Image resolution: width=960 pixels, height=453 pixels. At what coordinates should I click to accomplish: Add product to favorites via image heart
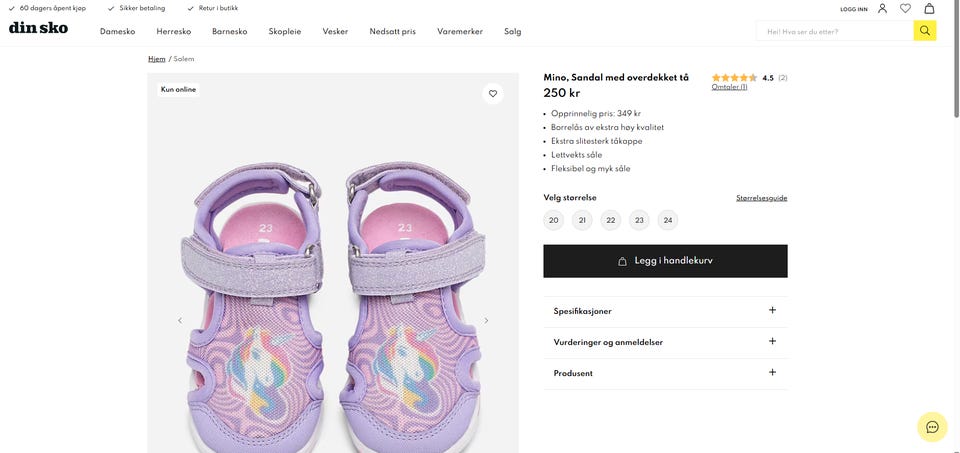coord(493,94)
